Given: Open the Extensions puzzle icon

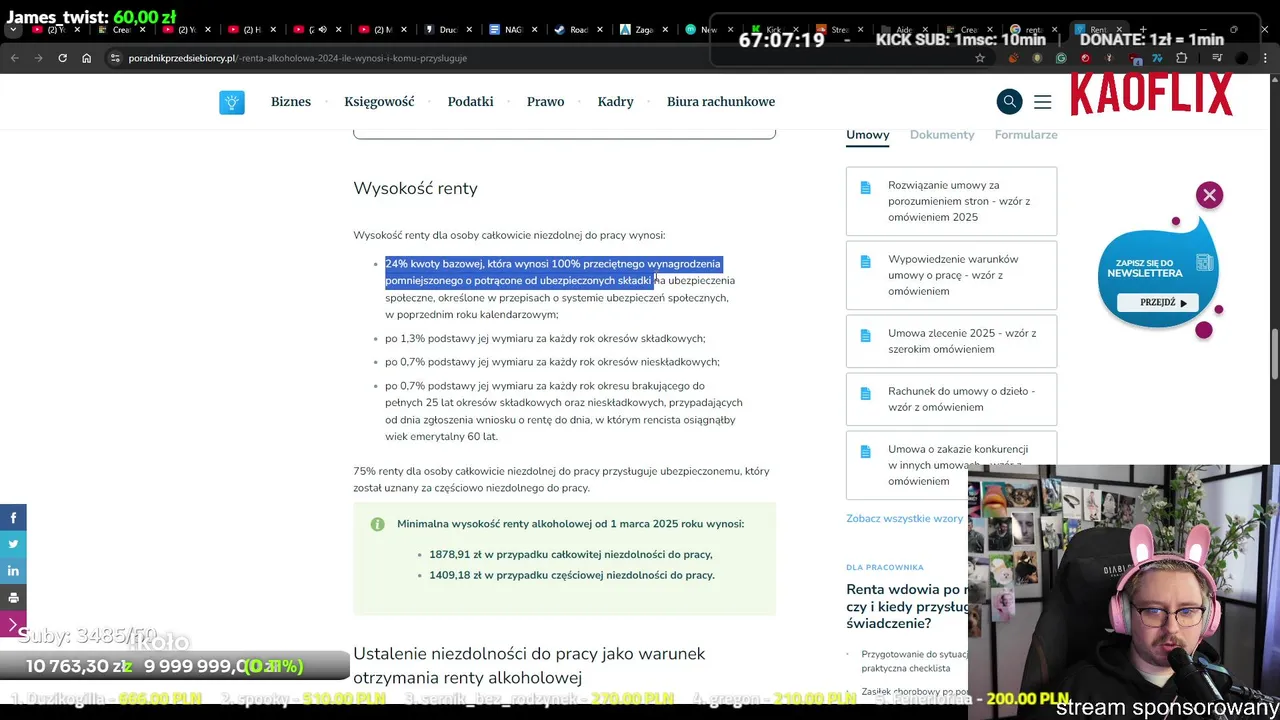Looking at the screenshot, I should click(x=1181, y=58).
